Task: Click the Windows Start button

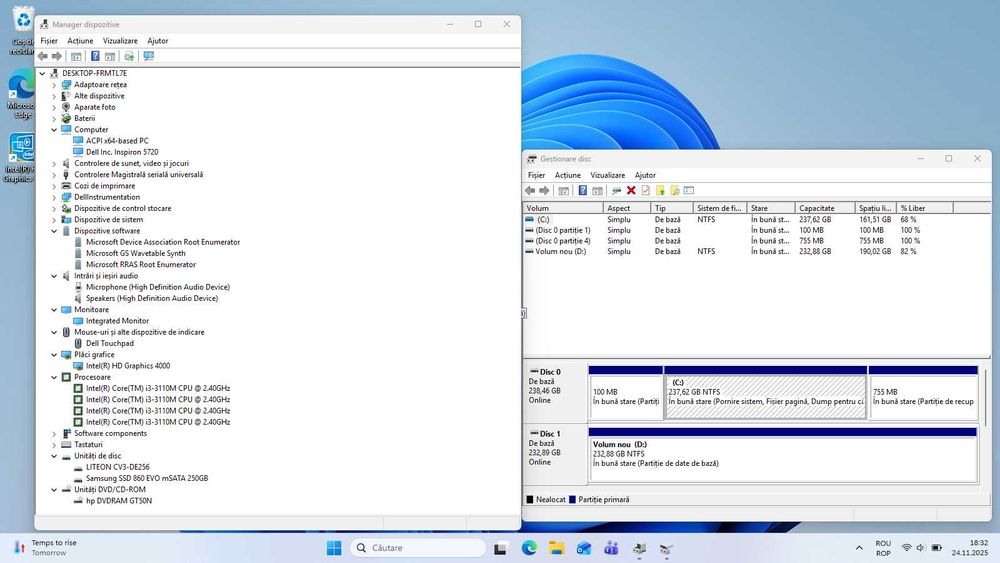Action: pos(334,548)
